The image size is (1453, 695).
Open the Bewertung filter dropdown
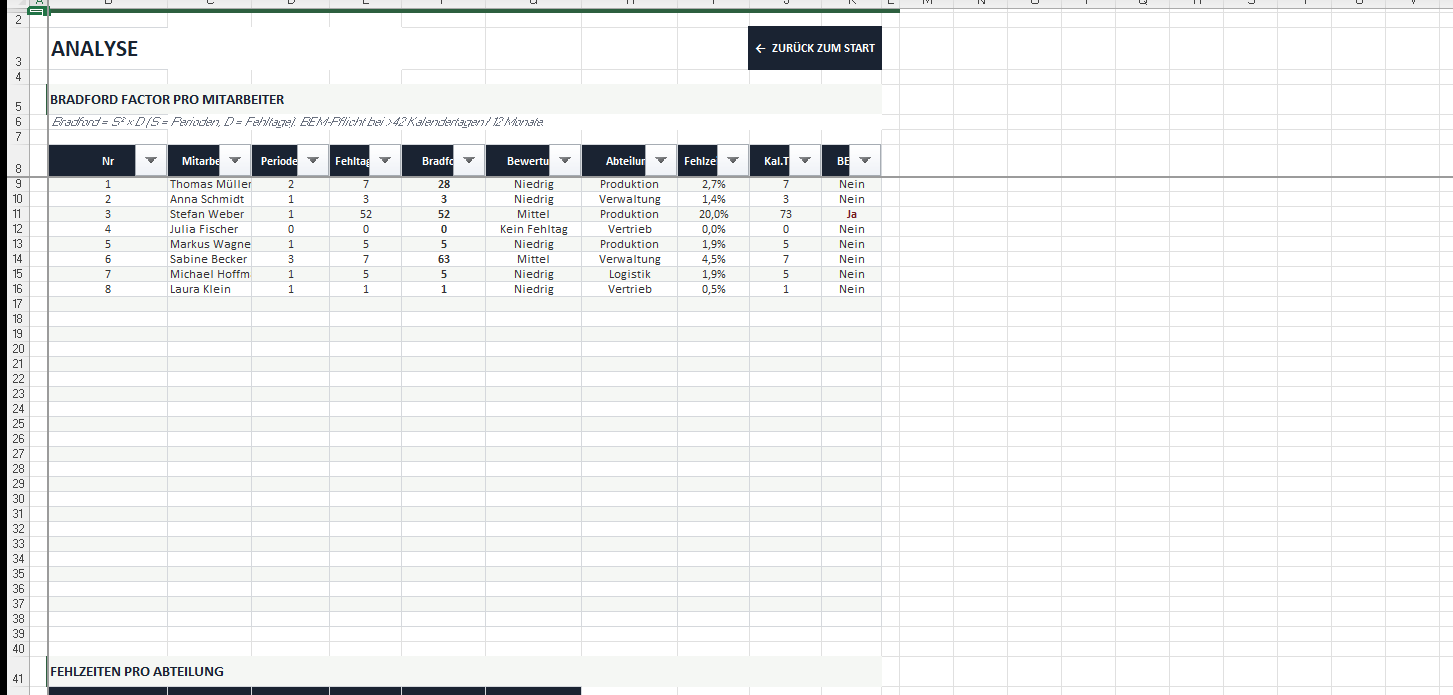click(x=565, y=160)
